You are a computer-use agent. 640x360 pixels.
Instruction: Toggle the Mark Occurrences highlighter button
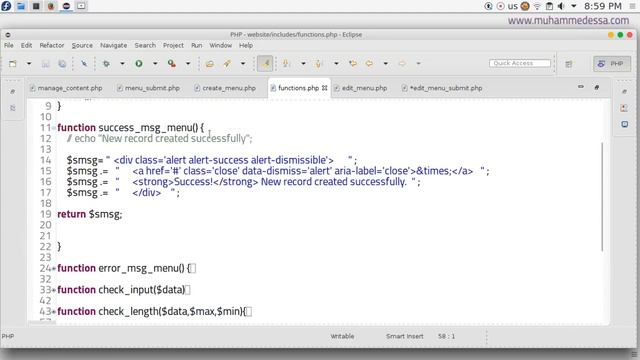pyautogui.click(x=265, y=64)
